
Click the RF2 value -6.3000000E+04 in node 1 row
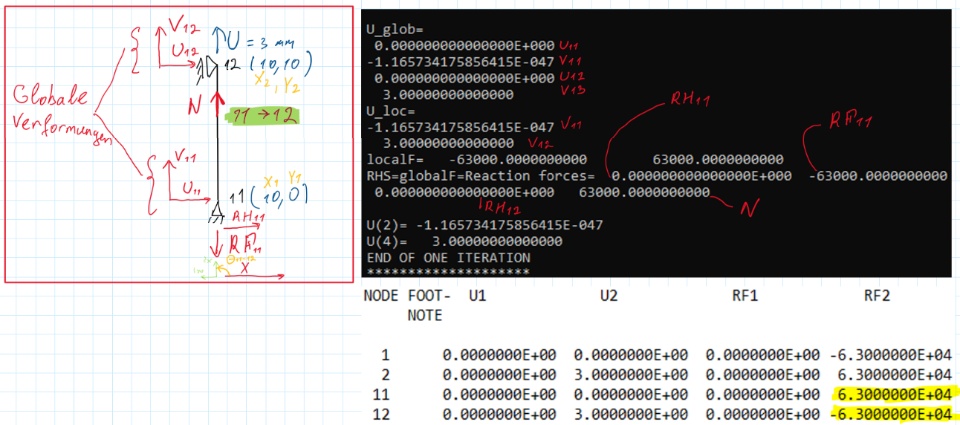tap(891, 355)
